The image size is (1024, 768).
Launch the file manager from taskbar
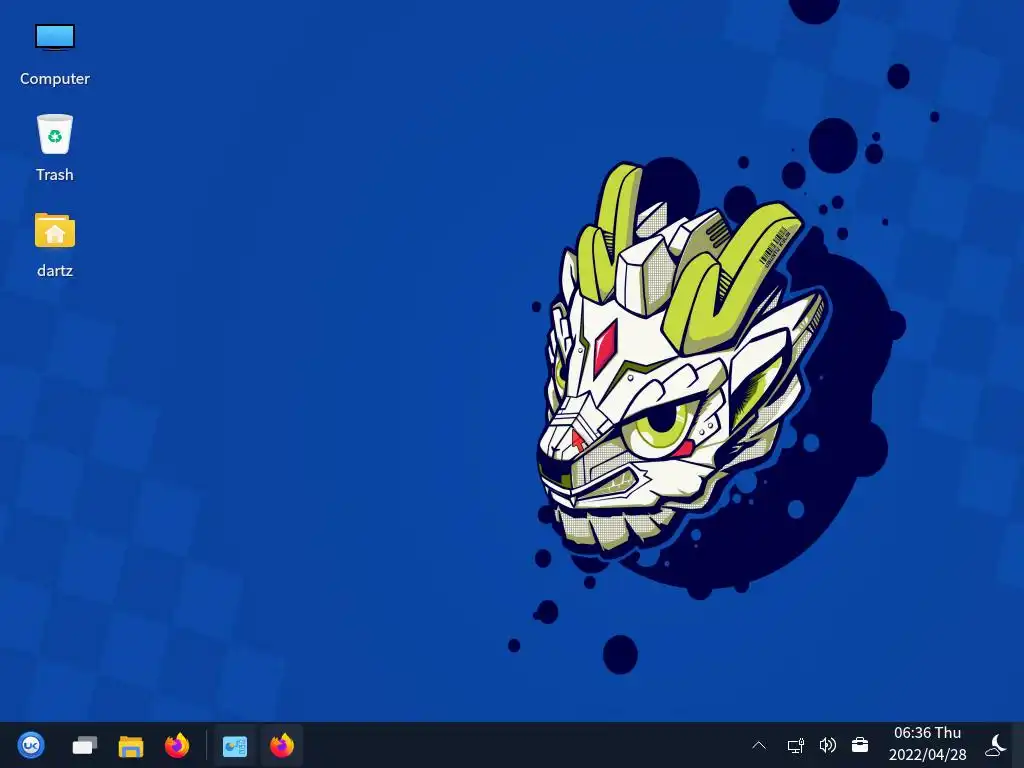pyautogui.click(x=131, y=746)
